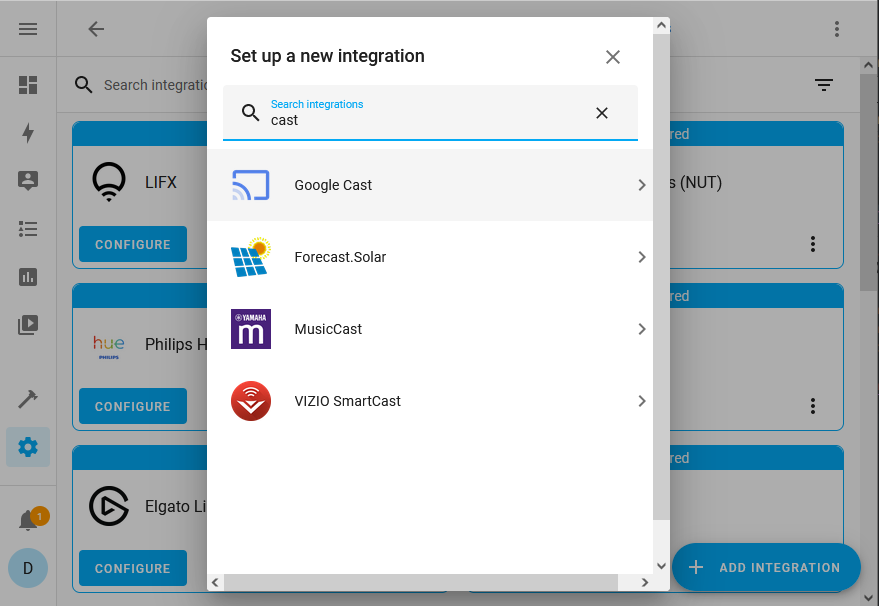
Task: Click dialog vertical scrollbar up arrow
Action: 661,25
